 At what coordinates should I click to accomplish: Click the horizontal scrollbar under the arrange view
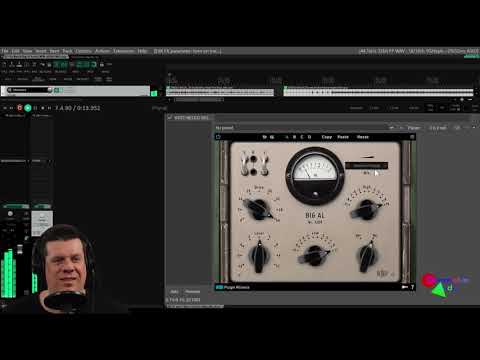199,100
